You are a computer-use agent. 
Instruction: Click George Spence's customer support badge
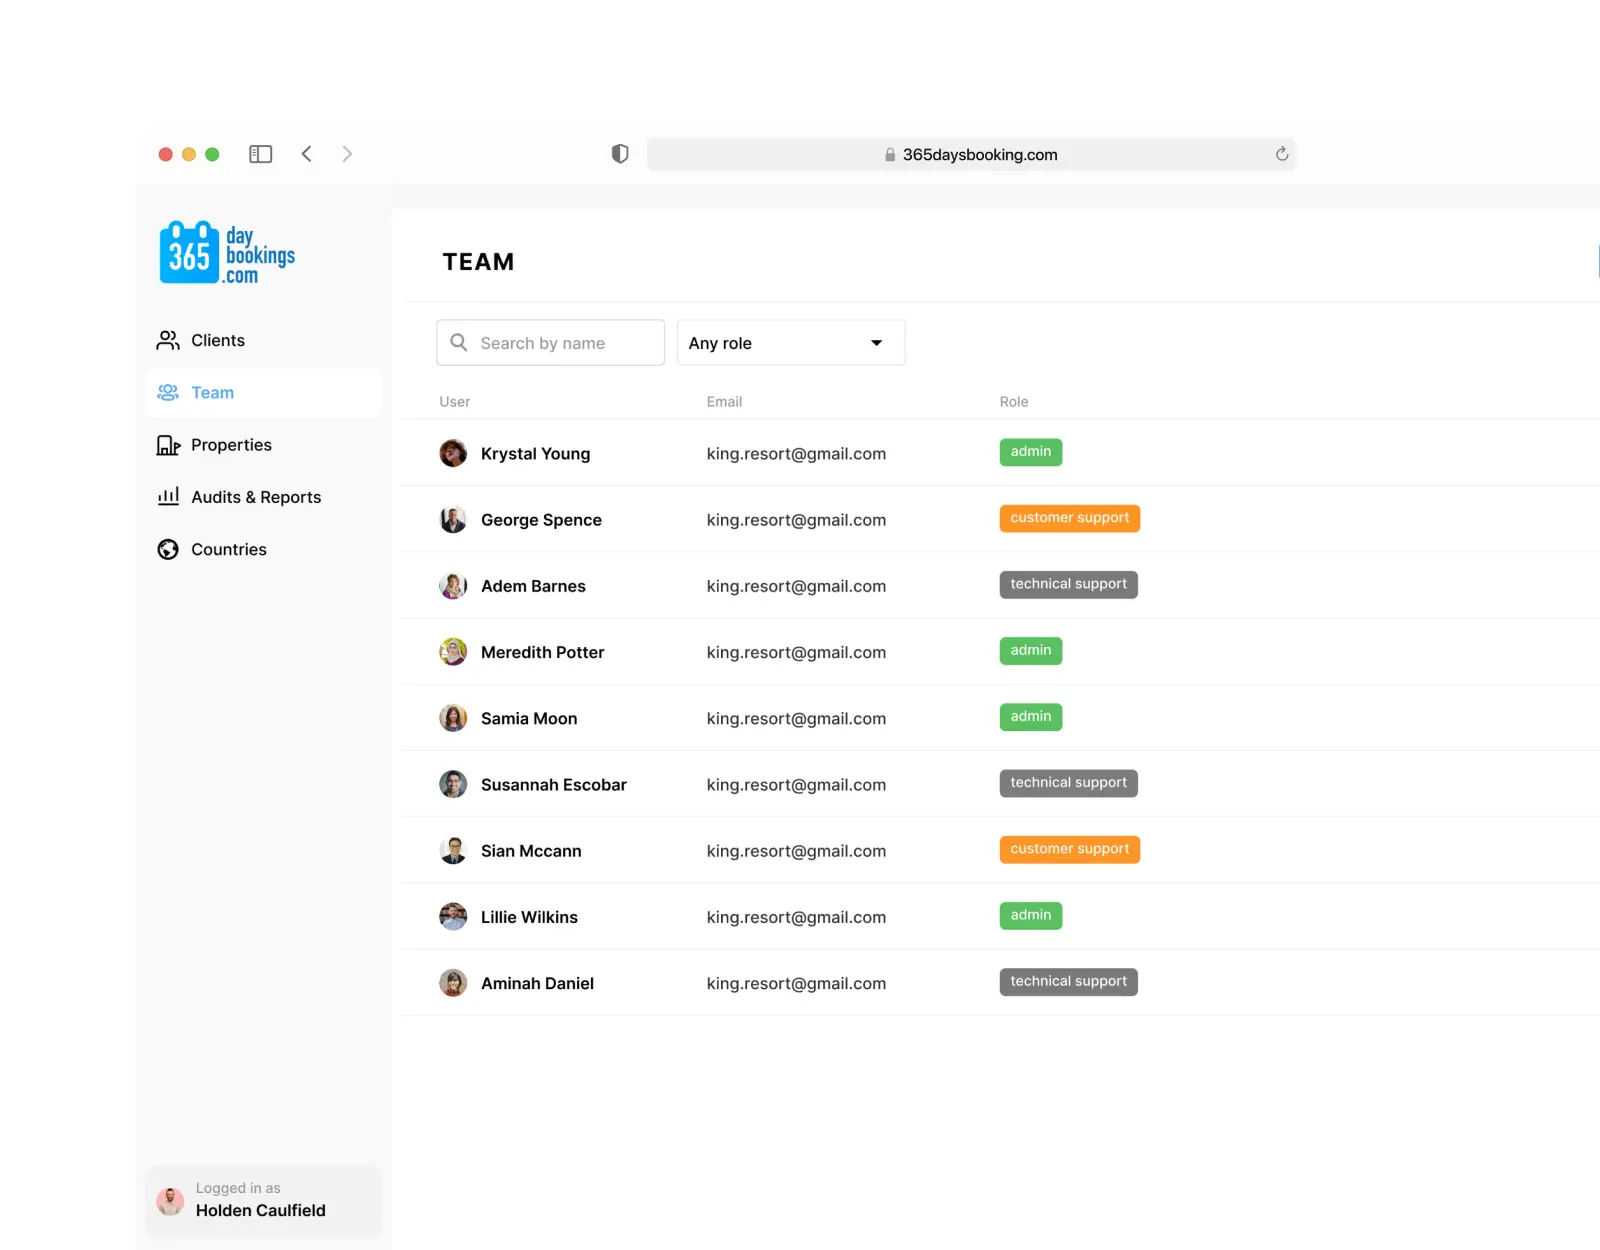coord(1070,518)
